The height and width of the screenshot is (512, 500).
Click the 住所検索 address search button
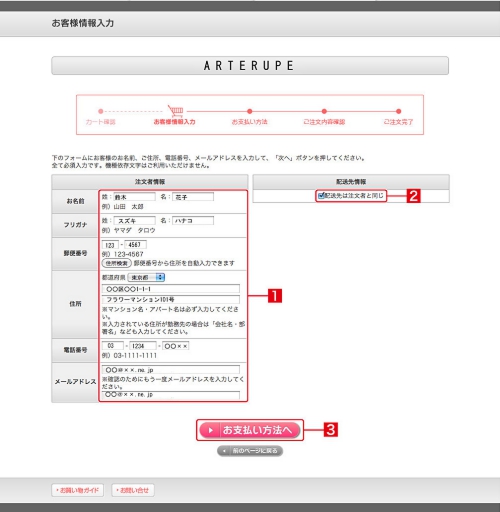point(116,263)
